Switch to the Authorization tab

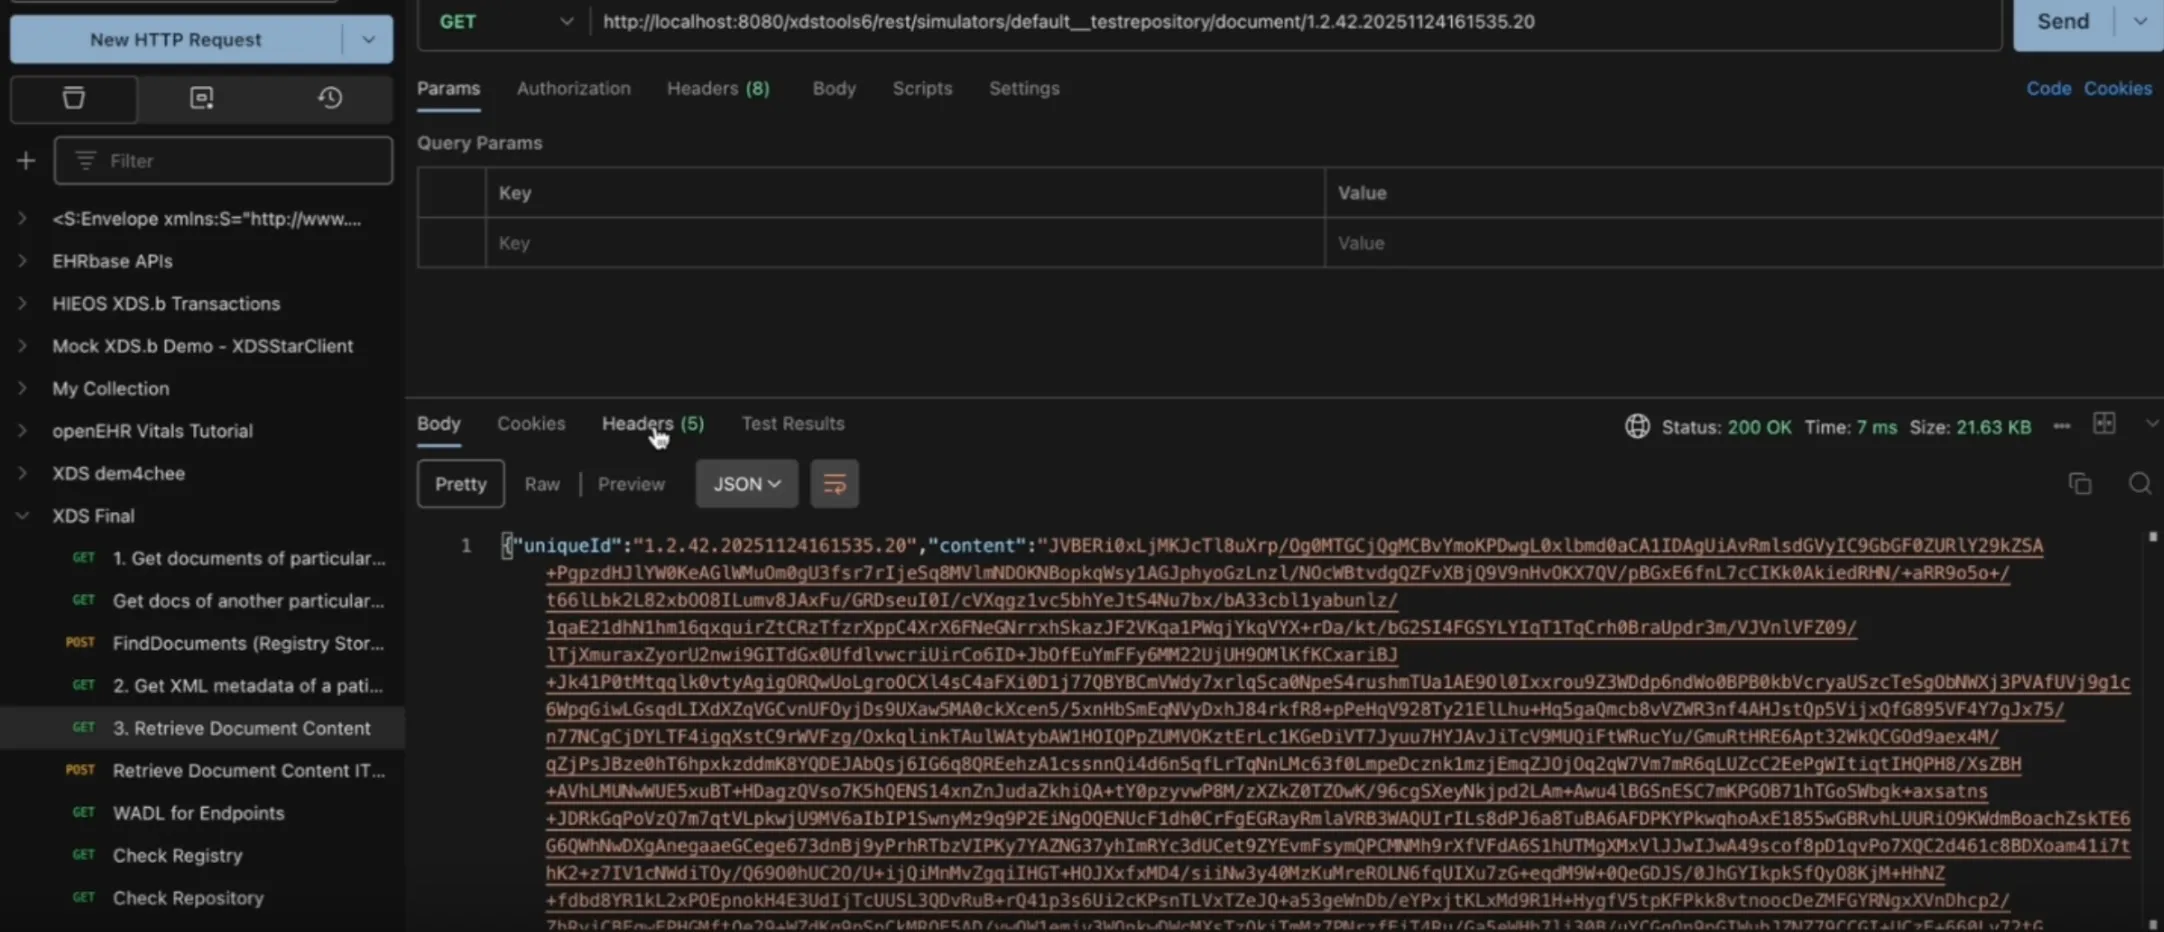pyautogui.click(x=573, y=88)
